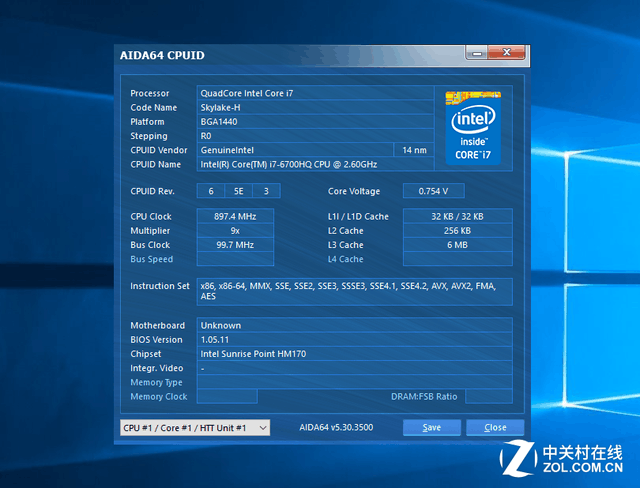This screenshot has height=488, width=640.
Task: Click the Integr. Video value field
Action: [355, 368]
